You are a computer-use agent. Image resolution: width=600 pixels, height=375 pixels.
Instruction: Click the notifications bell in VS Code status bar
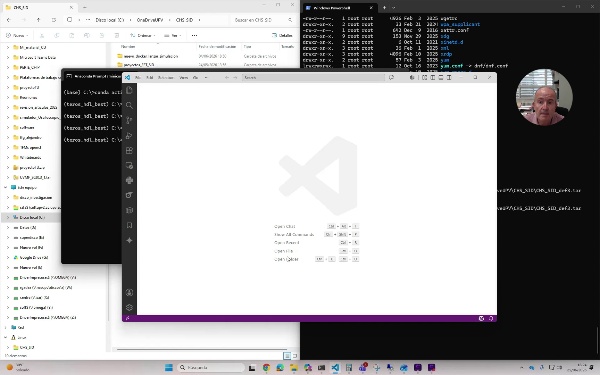(x=491, y=318)
